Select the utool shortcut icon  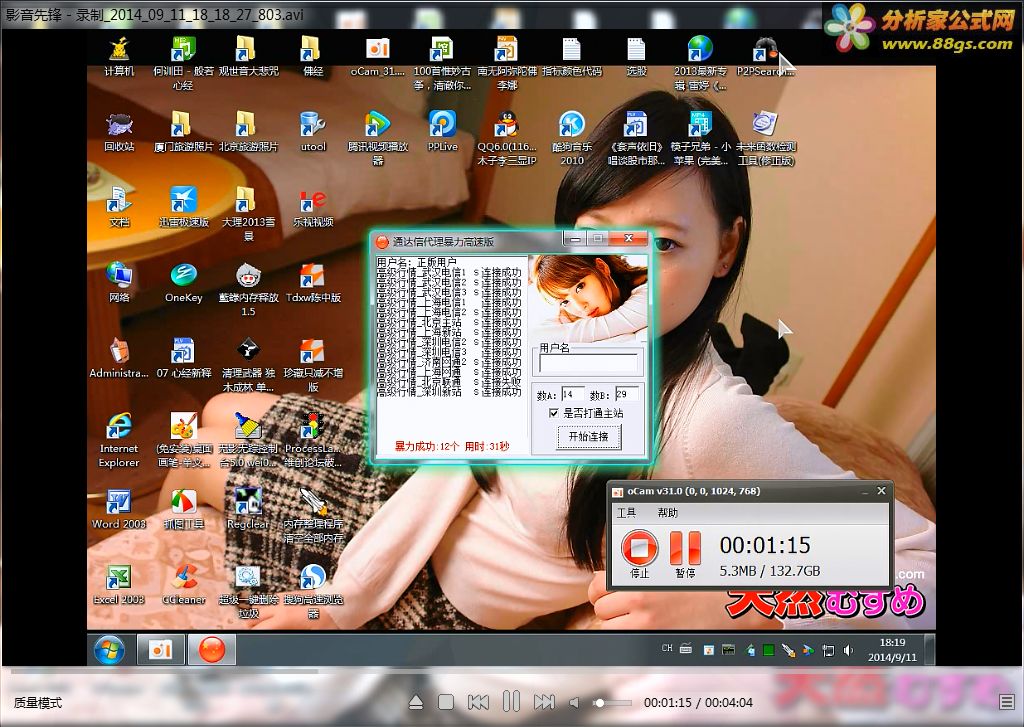313,131
